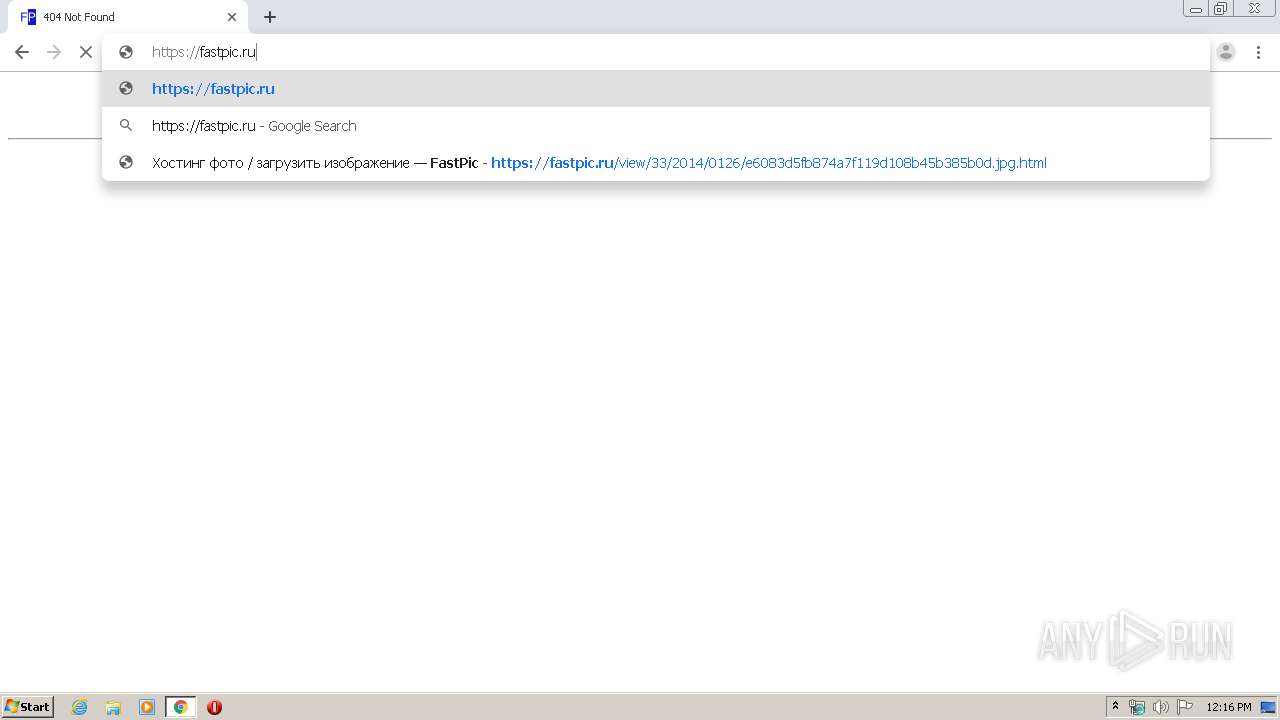
Task: Open Windows Media Player from taskbar
Action: click(x=147, y=707)
